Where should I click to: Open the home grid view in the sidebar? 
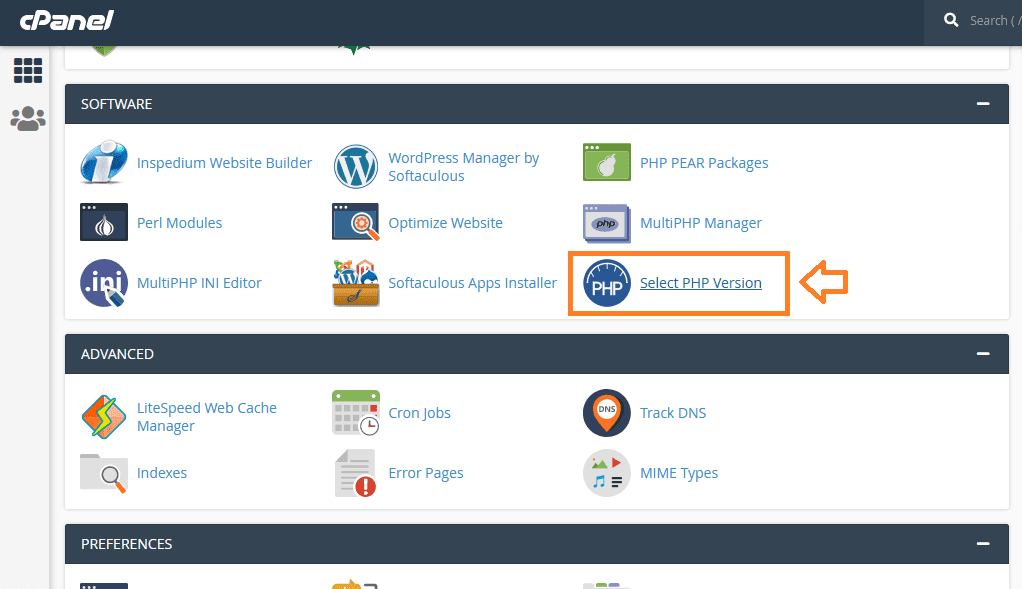(x=28, y=70)
